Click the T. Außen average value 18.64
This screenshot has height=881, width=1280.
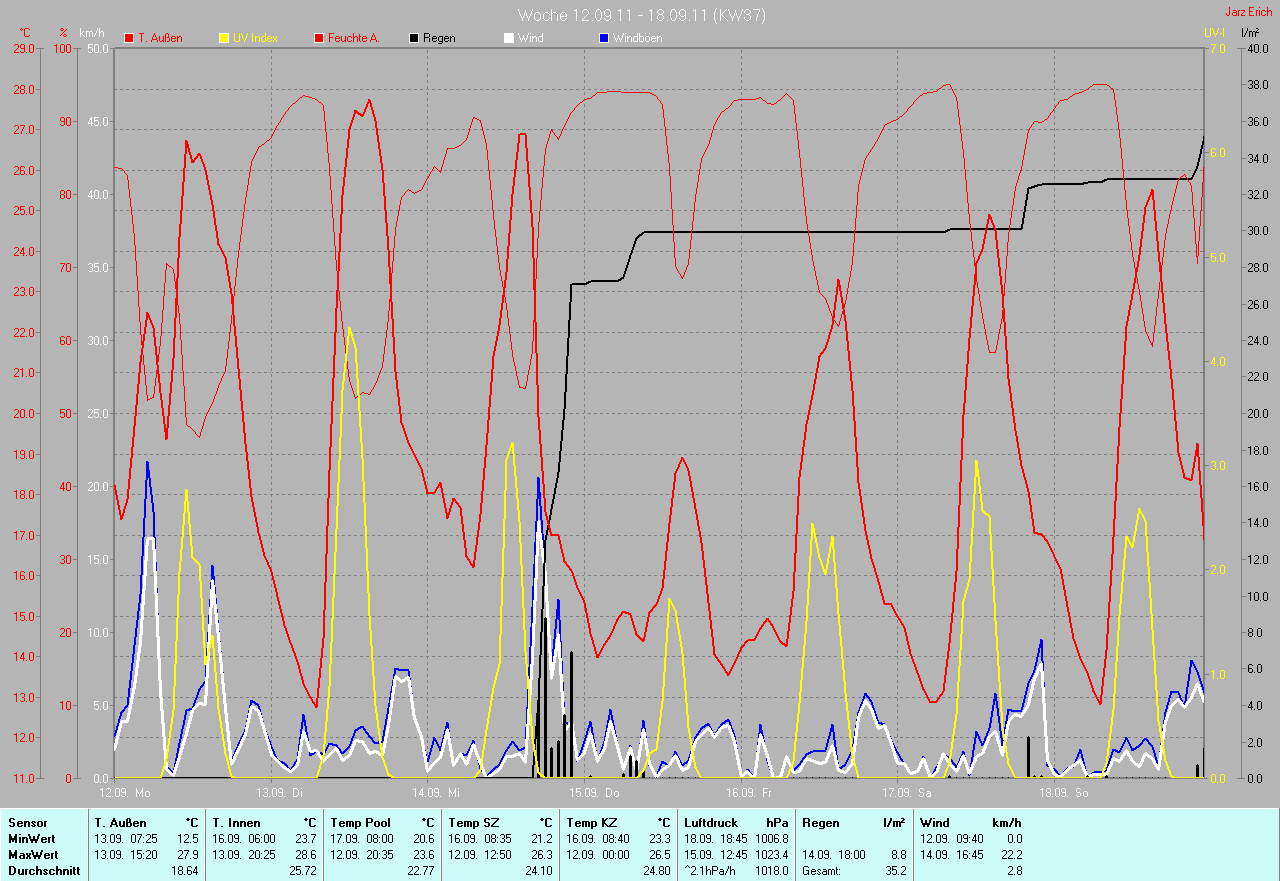coord(184,871)
